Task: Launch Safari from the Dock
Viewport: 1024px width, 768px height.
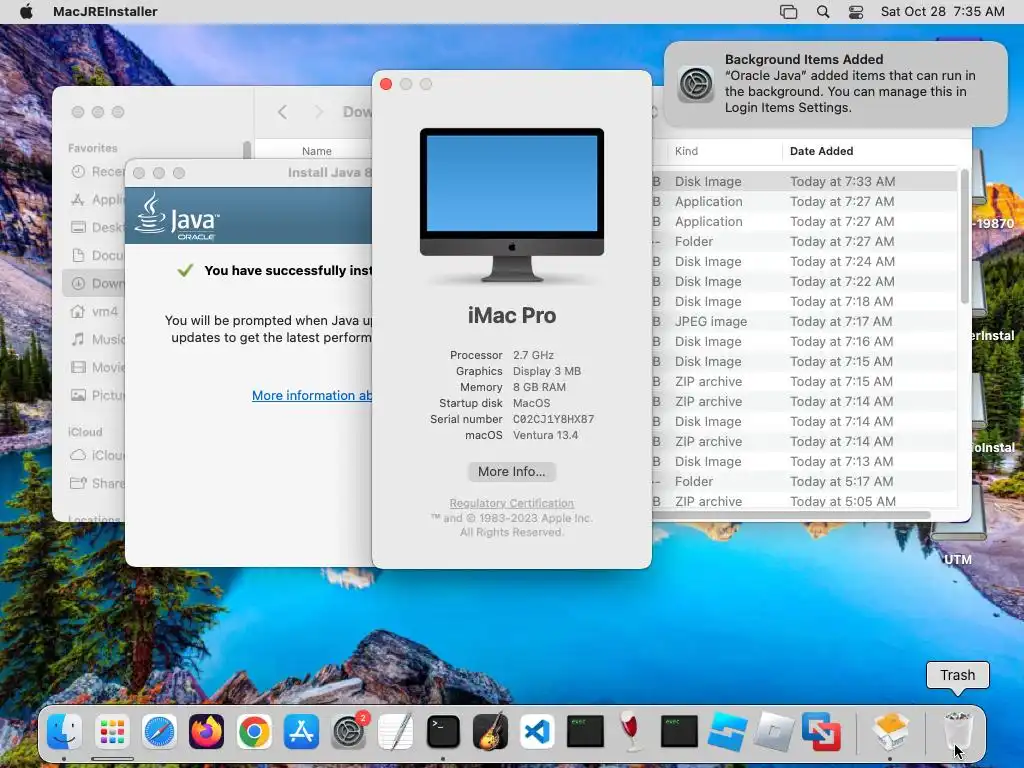Action: point(159,731)
